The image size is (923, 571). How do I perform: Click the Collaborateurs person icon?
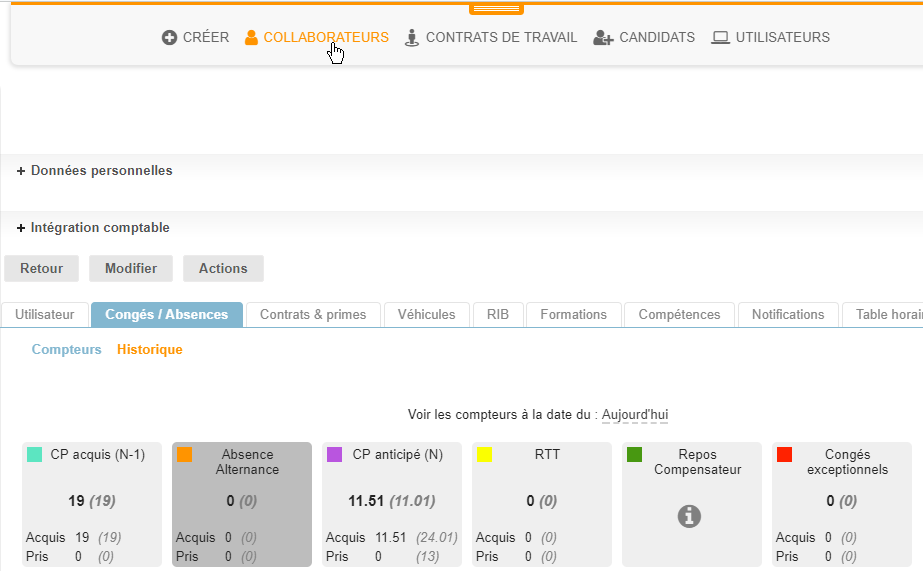[251, 38]
